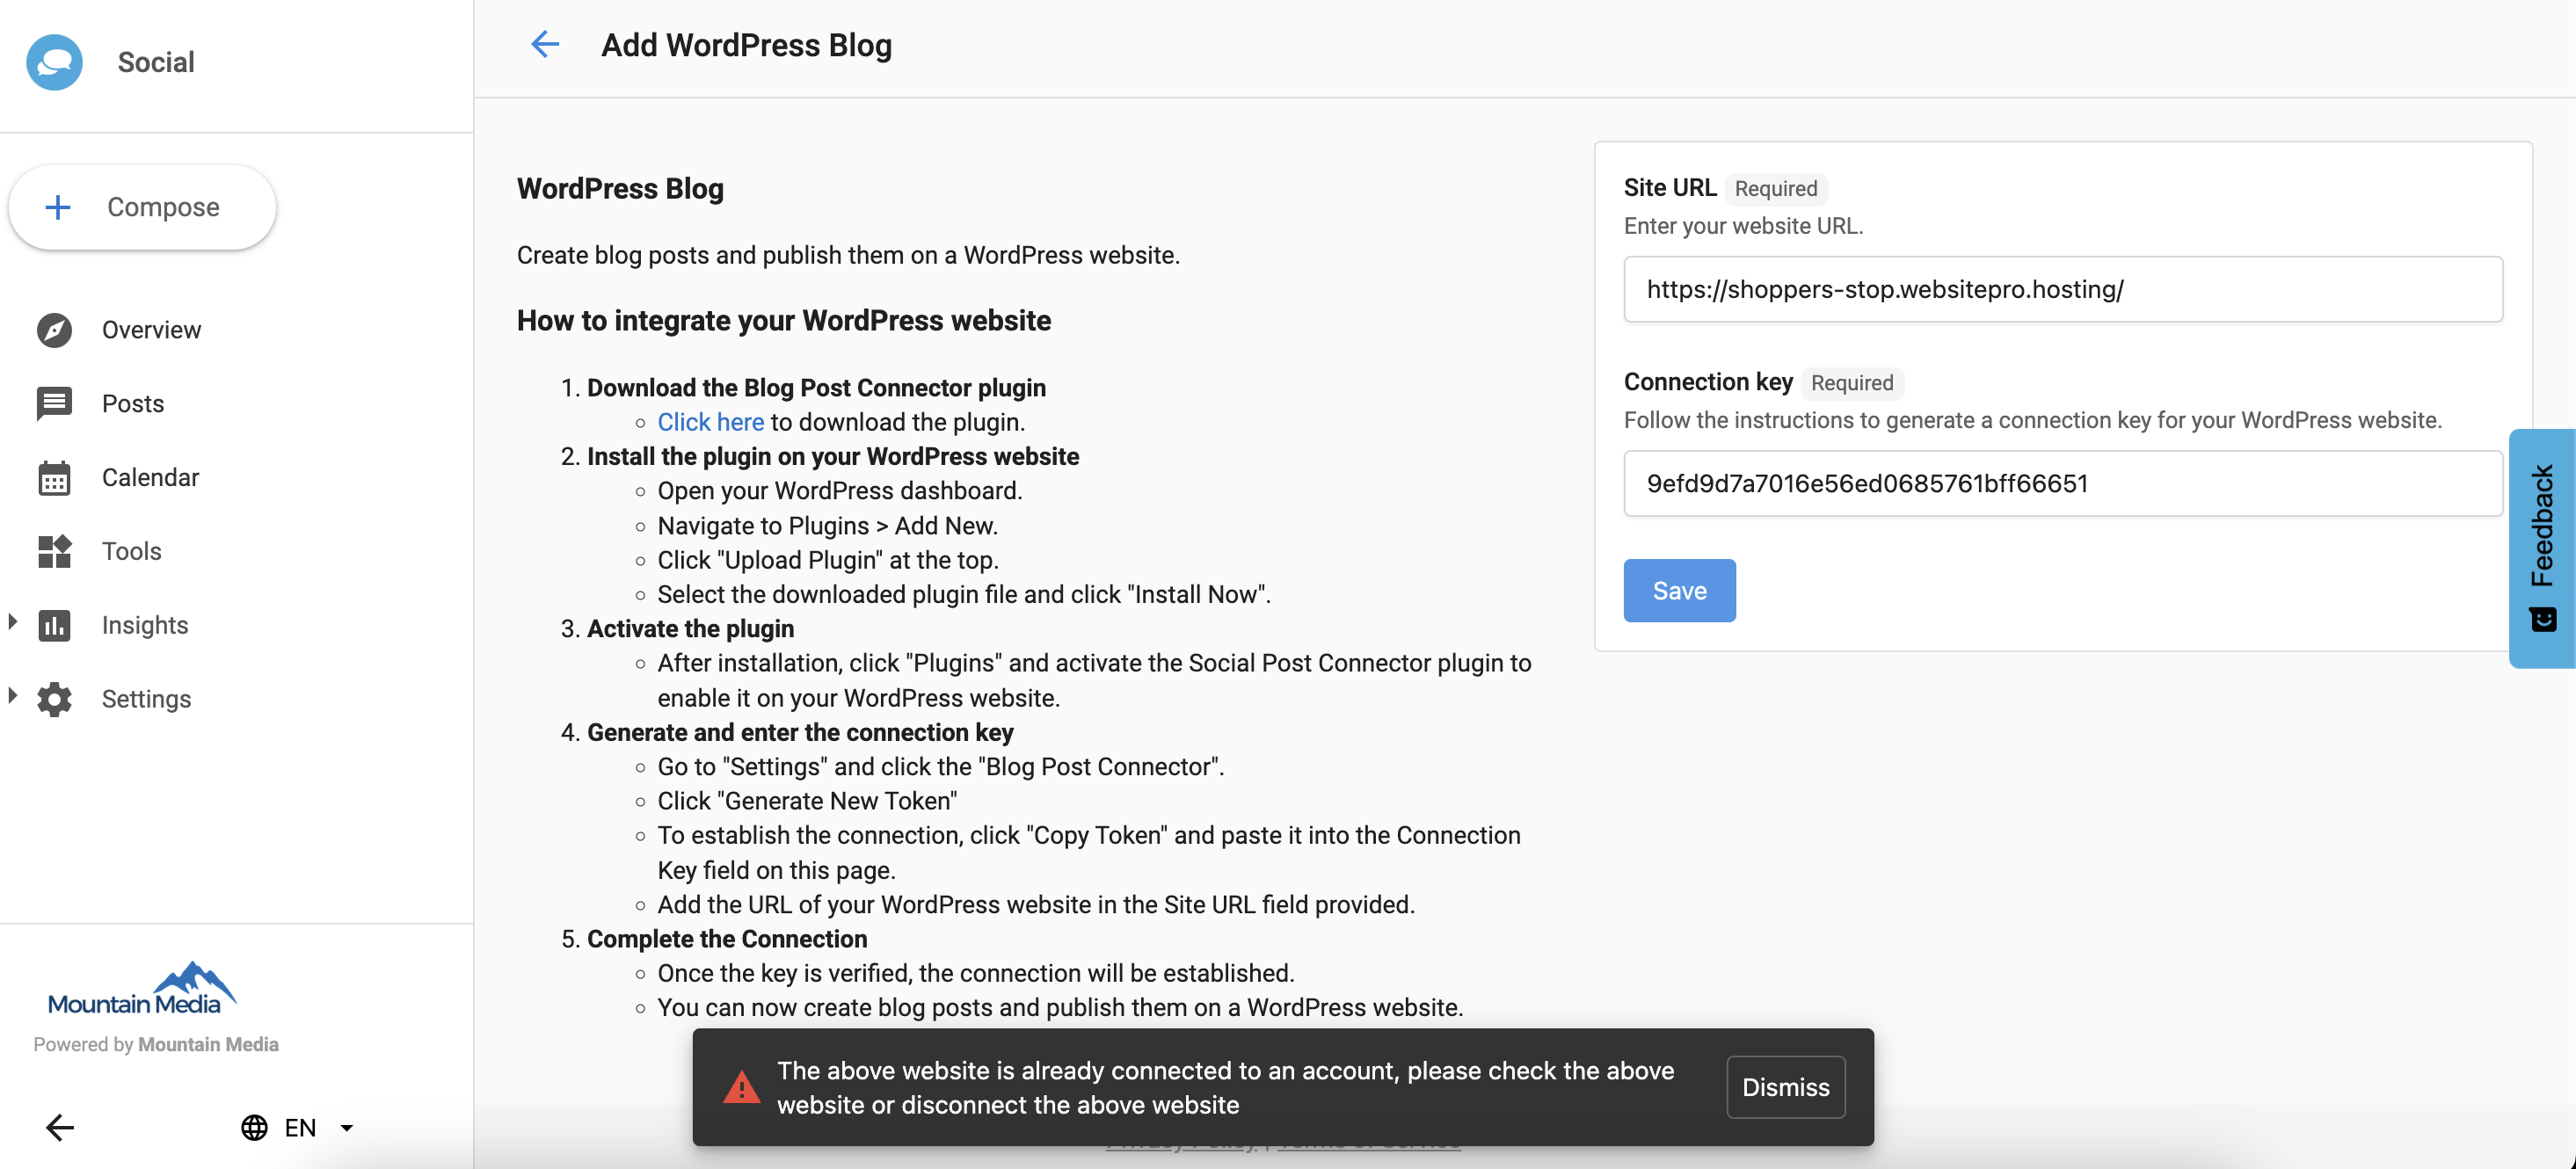The height and width of the screenshot is (1169, 2576).
Task: Follow the Click here plugin download link
Action: 710,422
